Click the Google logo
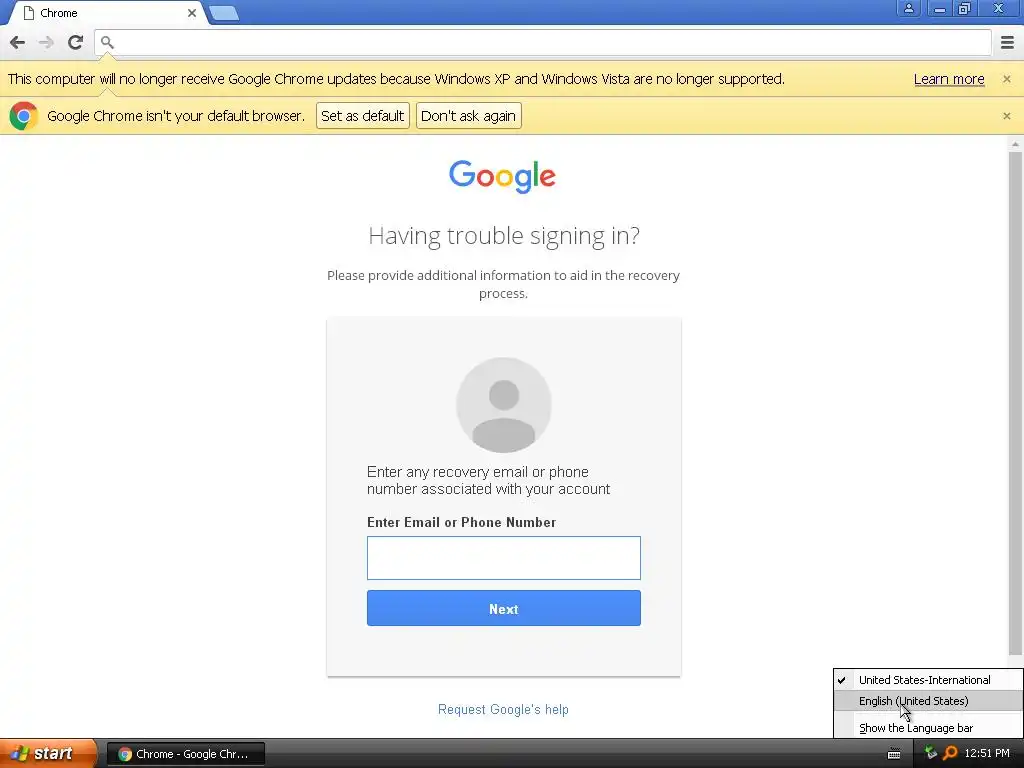Screen dimensions: 1024x768 point(502,176)
